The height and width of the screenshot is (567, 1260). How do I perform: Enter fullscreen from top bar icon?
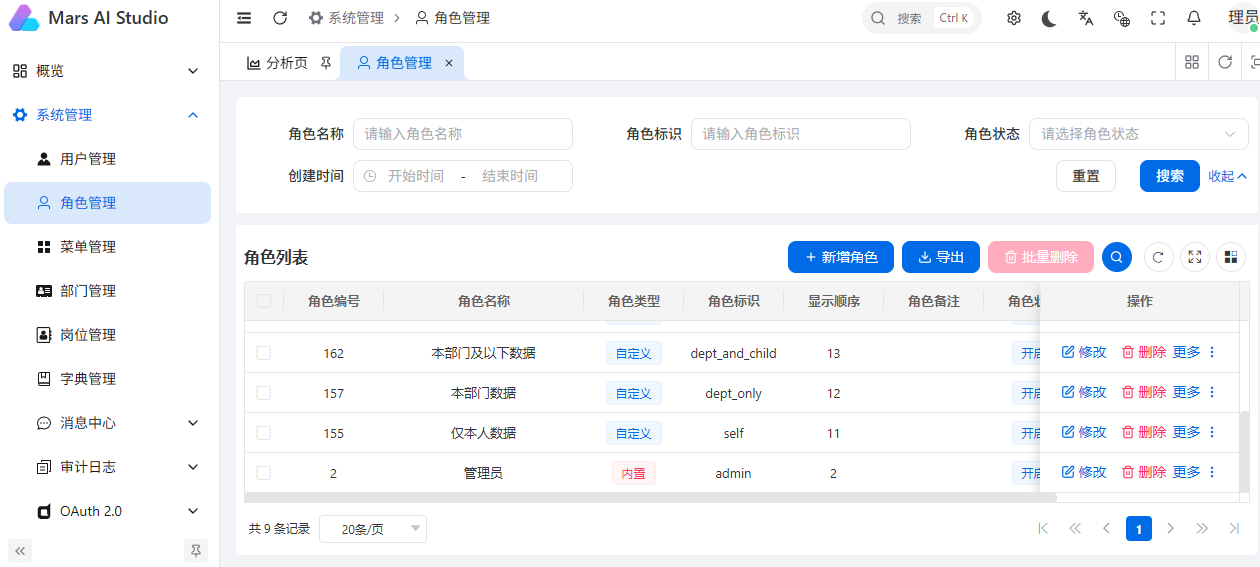(1158, 18)
